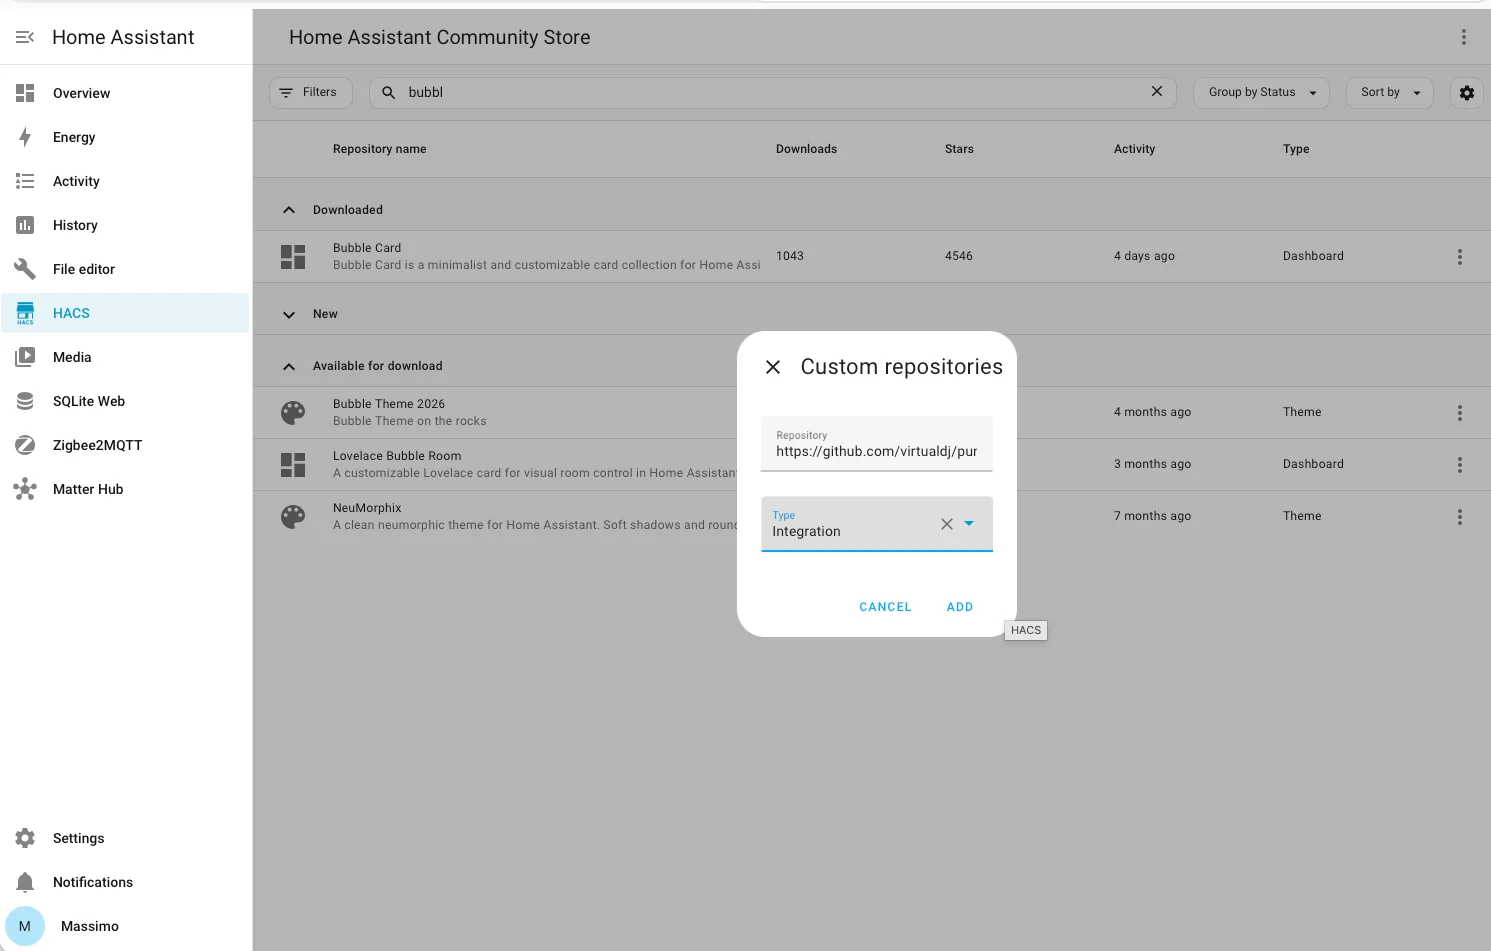
Task: Click the Massimo user avatar
Action: (x=25, y=926)
